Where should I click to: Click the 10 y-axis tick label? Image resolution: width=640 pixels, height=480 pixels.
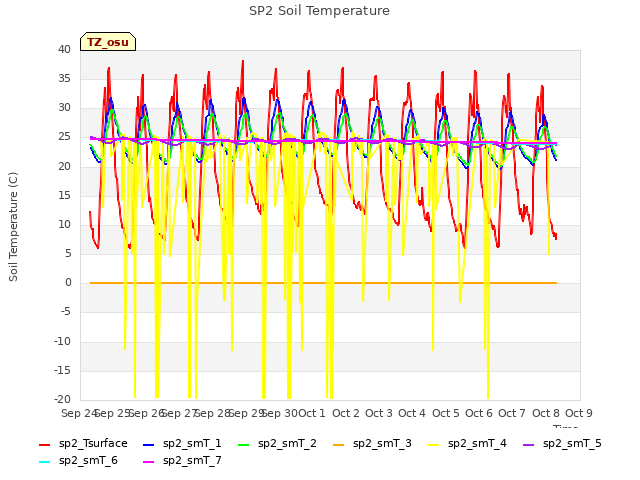[64, 224]
